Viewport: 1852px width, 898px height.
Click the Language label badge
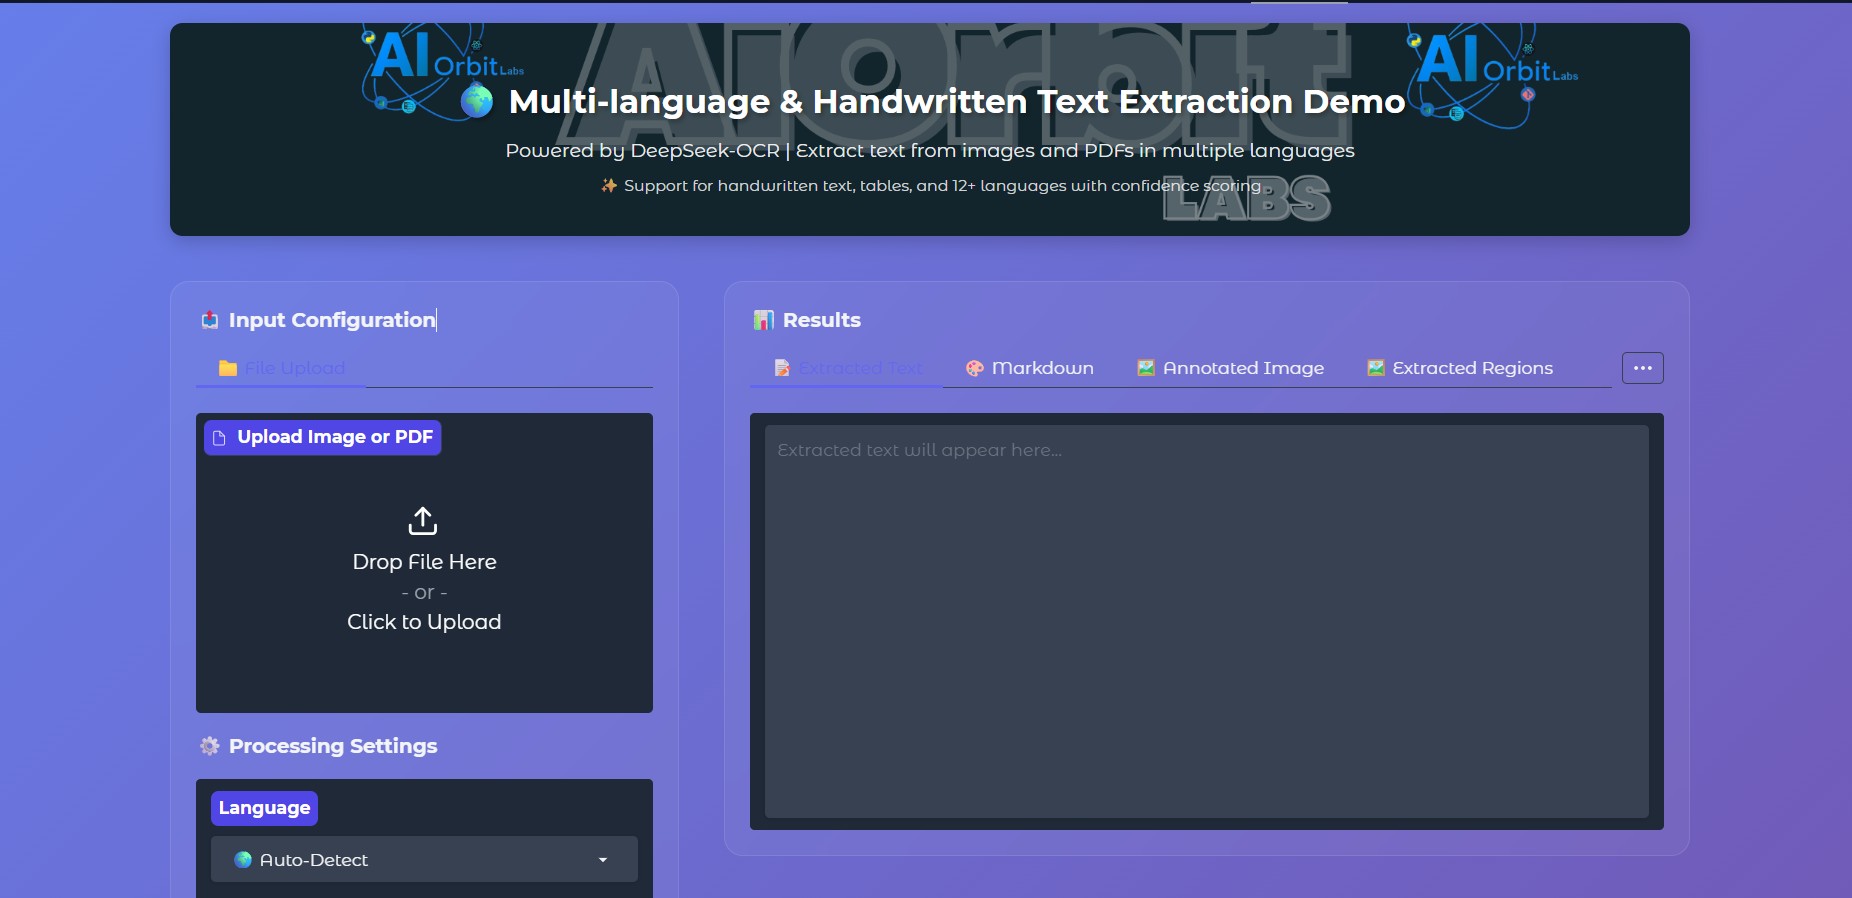point(264,808)
